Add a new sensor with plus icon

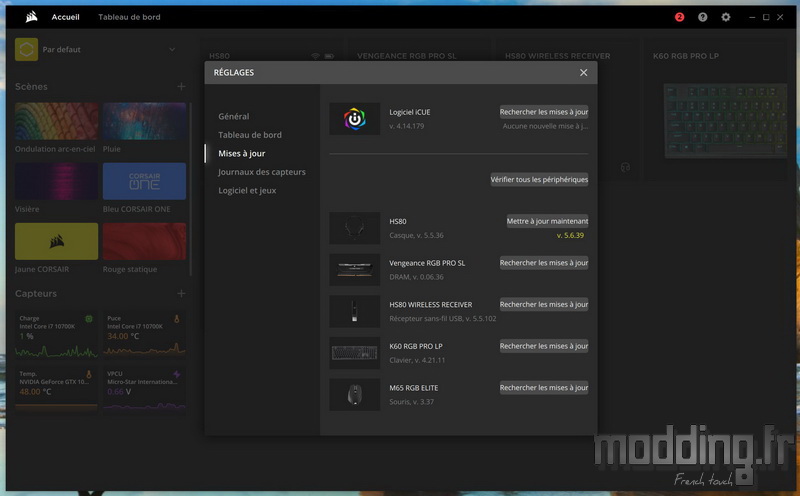point(181,293)
